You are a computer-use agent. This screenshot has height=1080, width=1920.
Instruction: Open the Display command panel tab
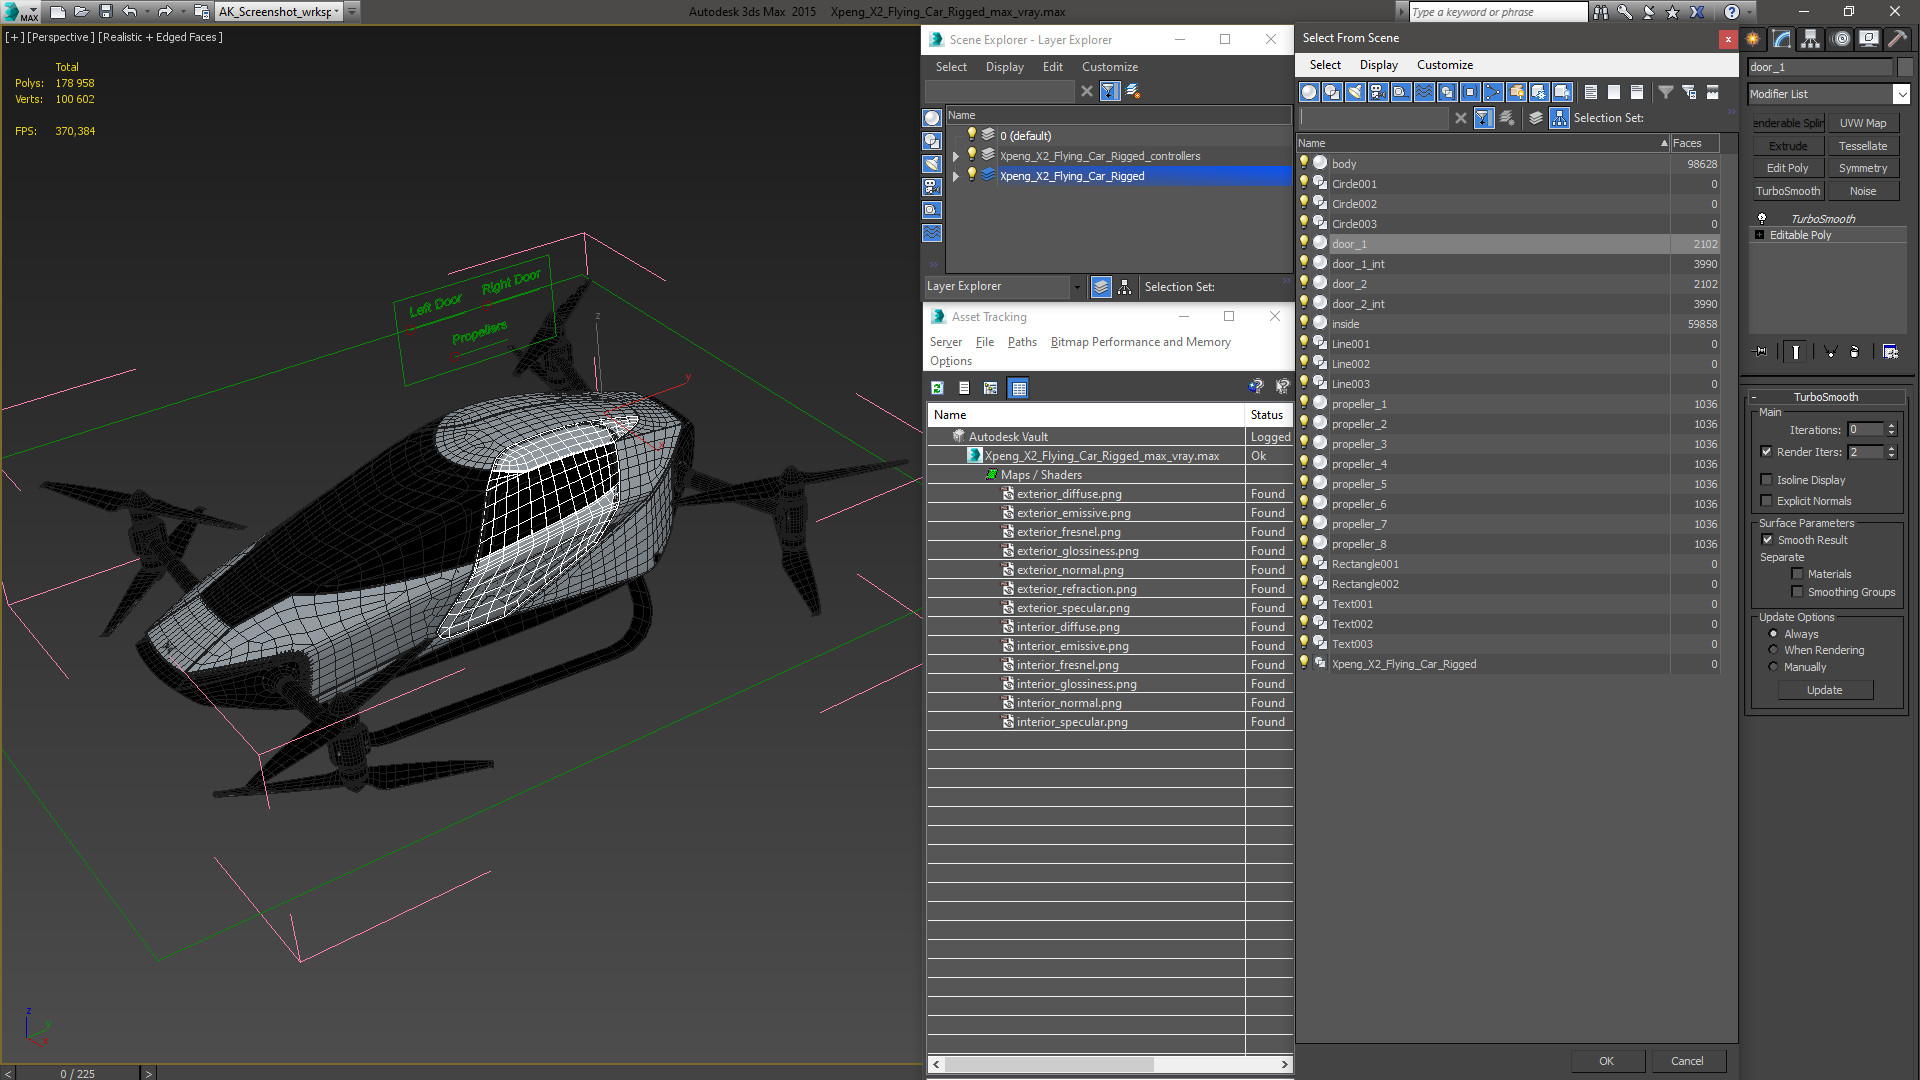pyautogui.click(x=1868, y=39)
